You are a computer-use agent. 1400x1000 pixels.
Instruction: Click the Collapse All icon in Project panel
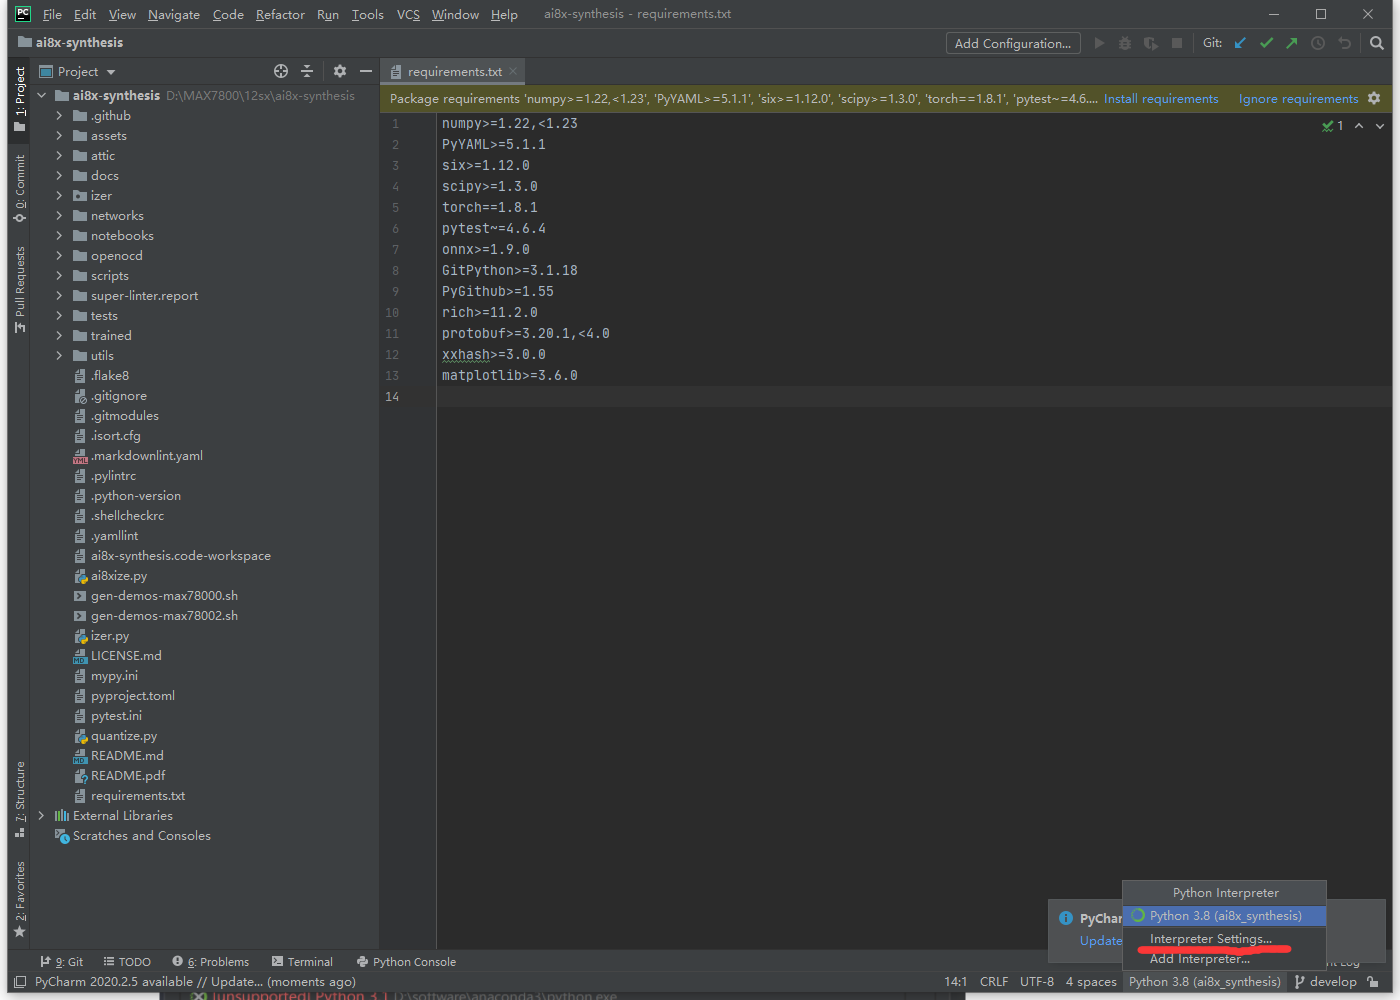[x=307, y=71]
